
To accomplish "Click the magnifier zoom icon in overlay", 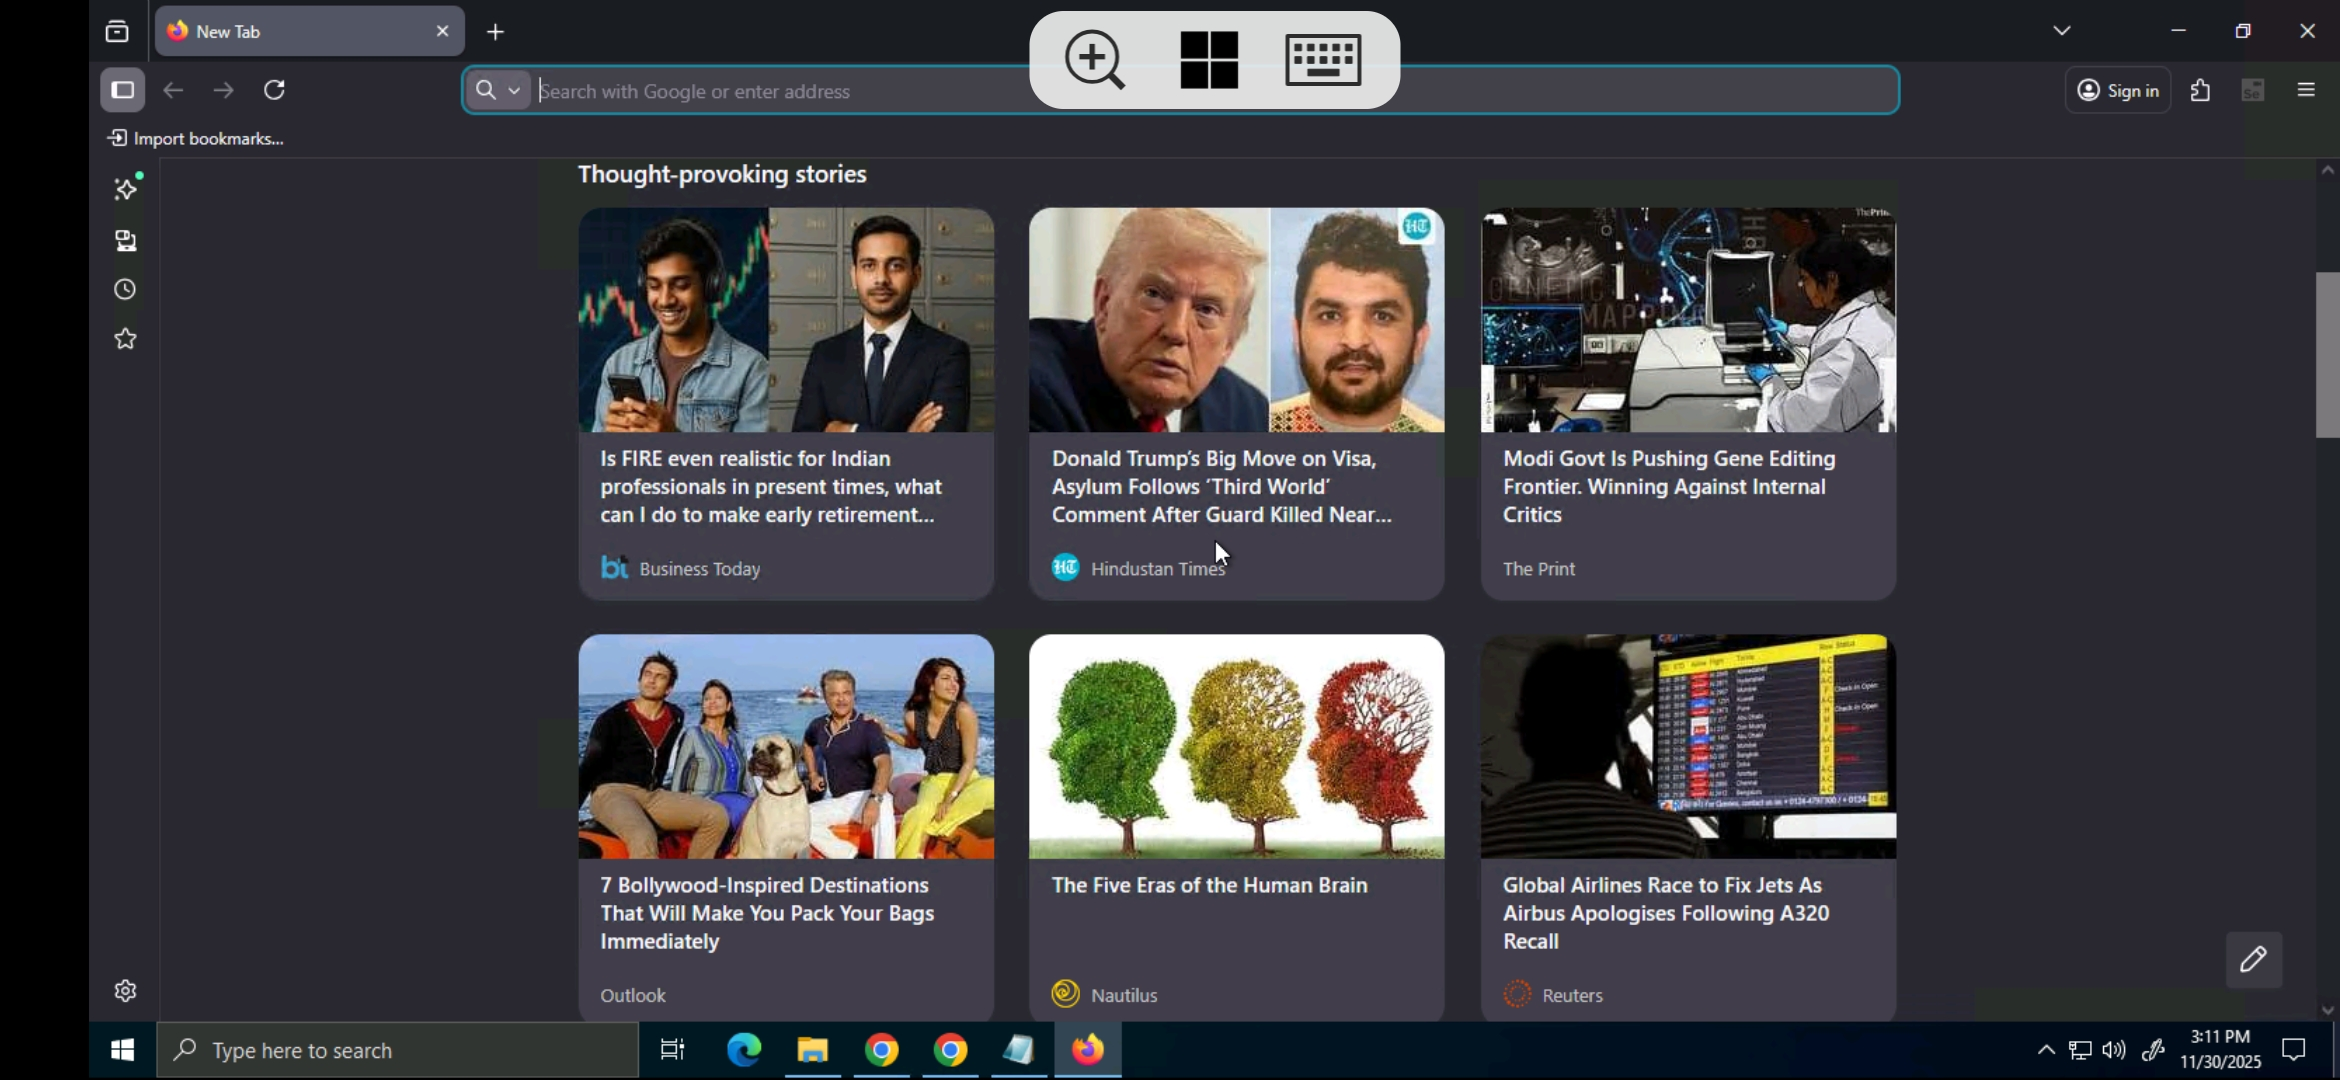I will 1094,60.
